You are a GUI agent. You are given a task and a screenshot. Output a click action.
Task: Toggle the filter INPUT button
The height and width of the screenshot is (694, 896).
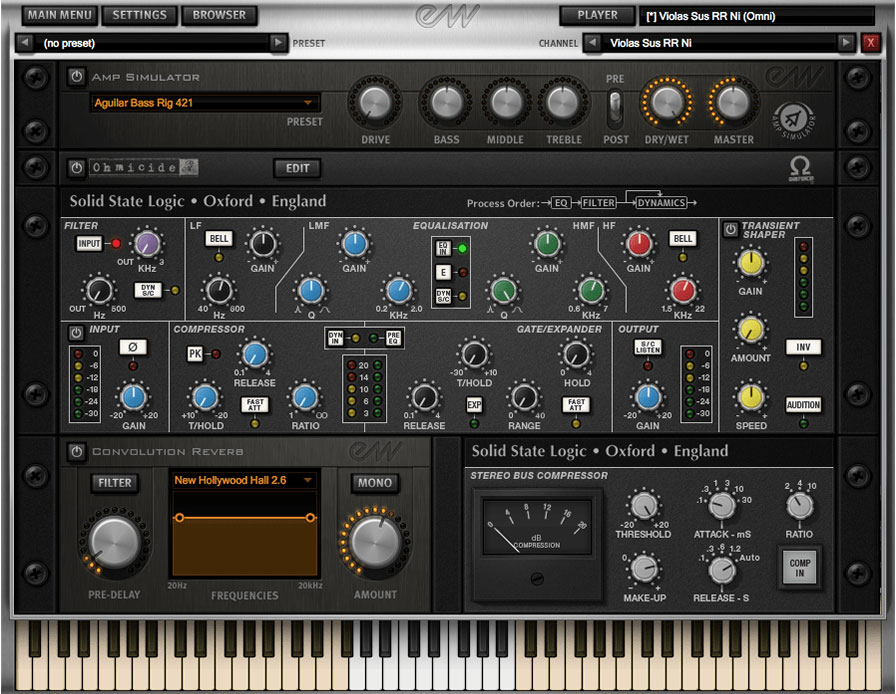[x=89, y=244]
